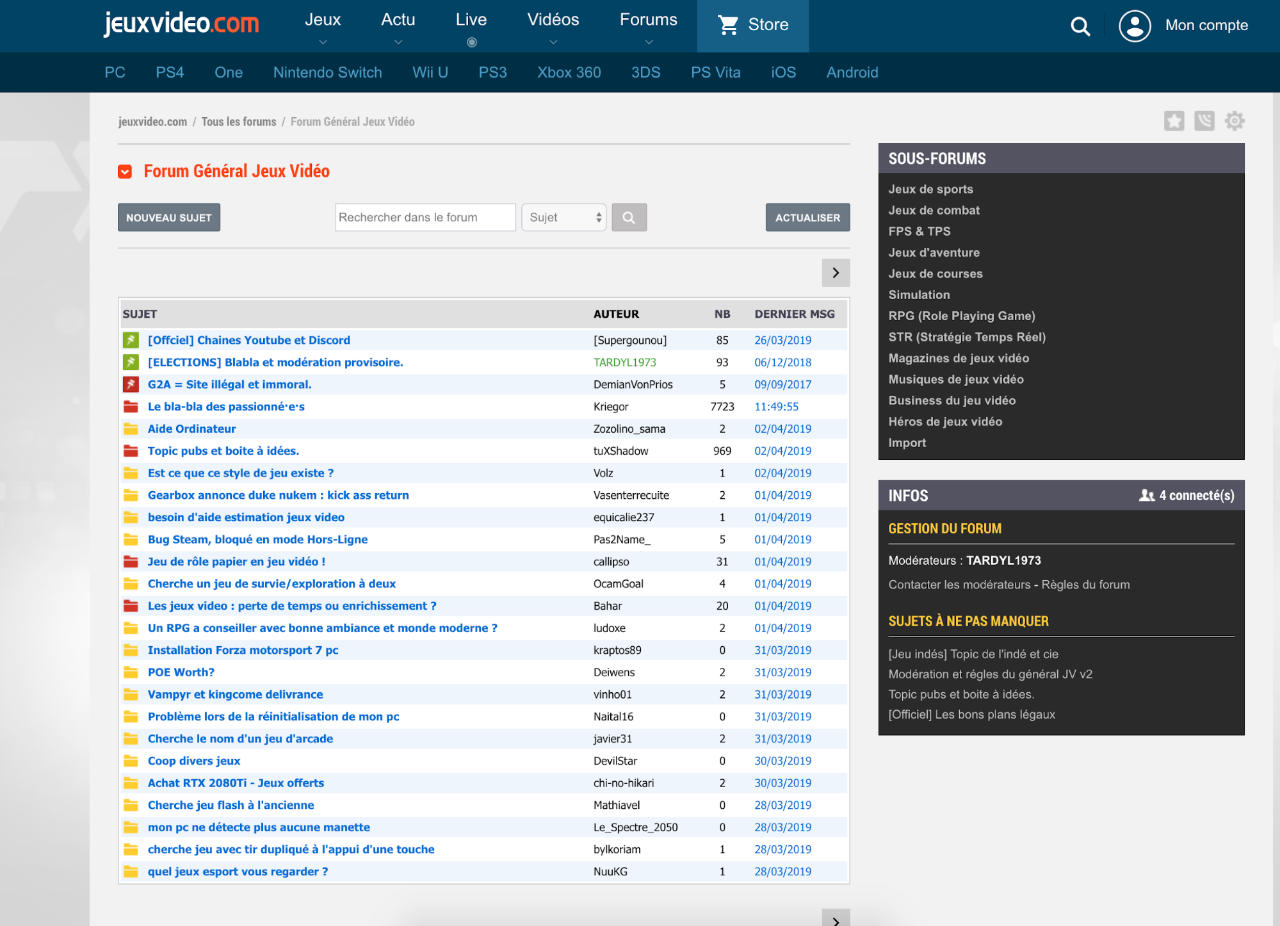Click red folder icon of Le bla-bla des passionné·e·s
Screen dimensions: 1280x926
(130, 407)
